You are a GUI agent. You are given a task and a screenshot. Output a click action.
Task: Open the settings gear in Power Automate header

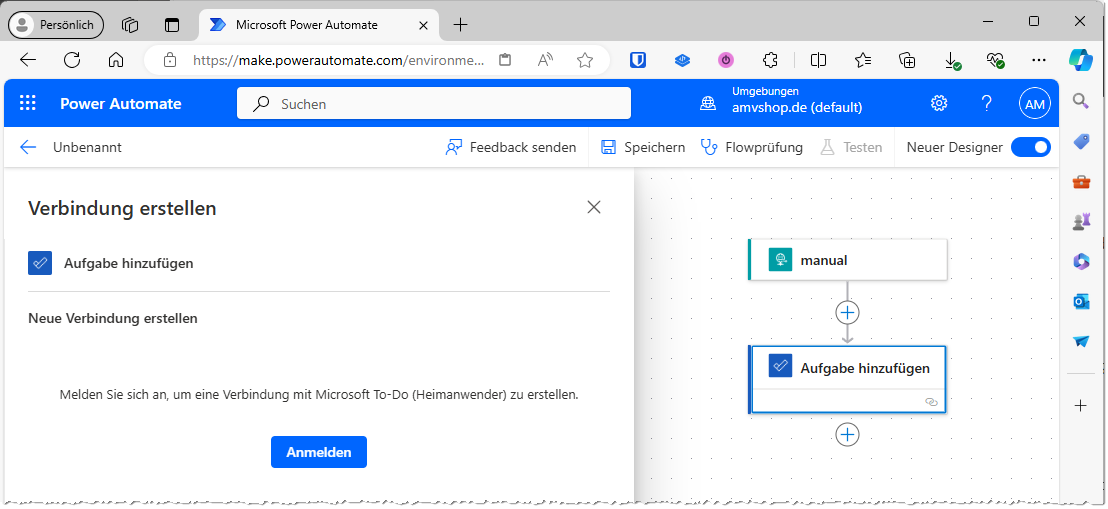938,104
